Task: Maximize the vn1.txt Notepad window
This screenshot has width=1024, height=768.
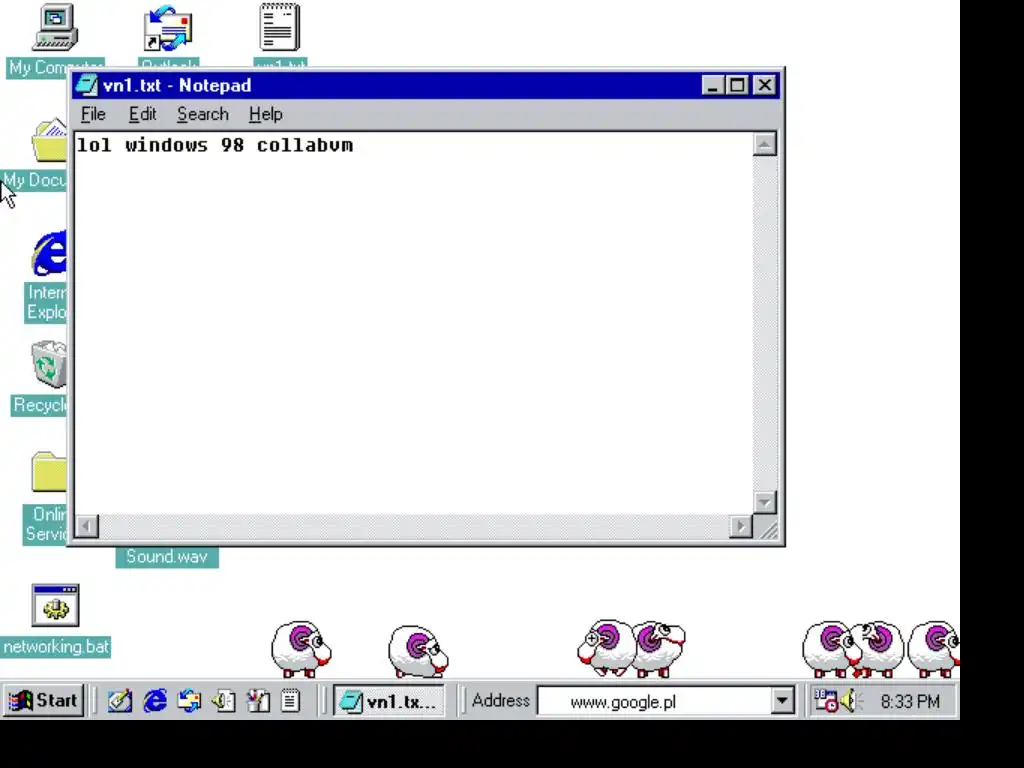Action: [x=737, y=86]
